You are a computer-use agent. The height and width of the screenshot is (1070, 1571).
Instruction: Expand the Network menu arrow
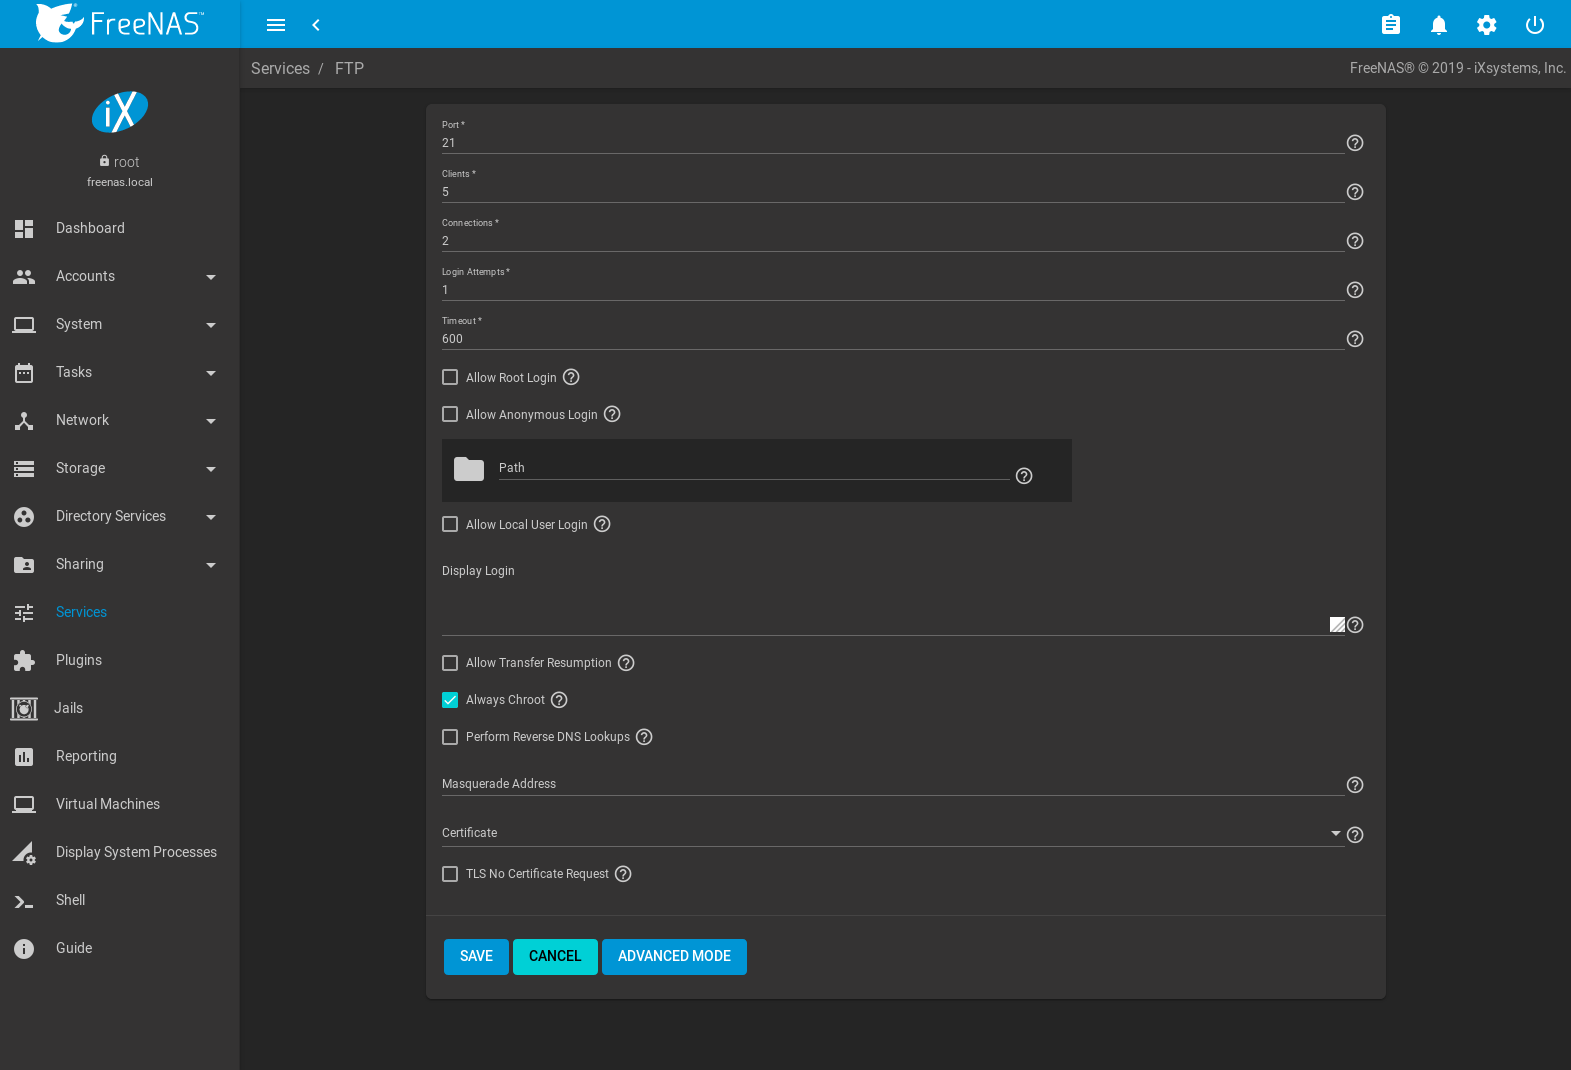click(x=211, y=421)
